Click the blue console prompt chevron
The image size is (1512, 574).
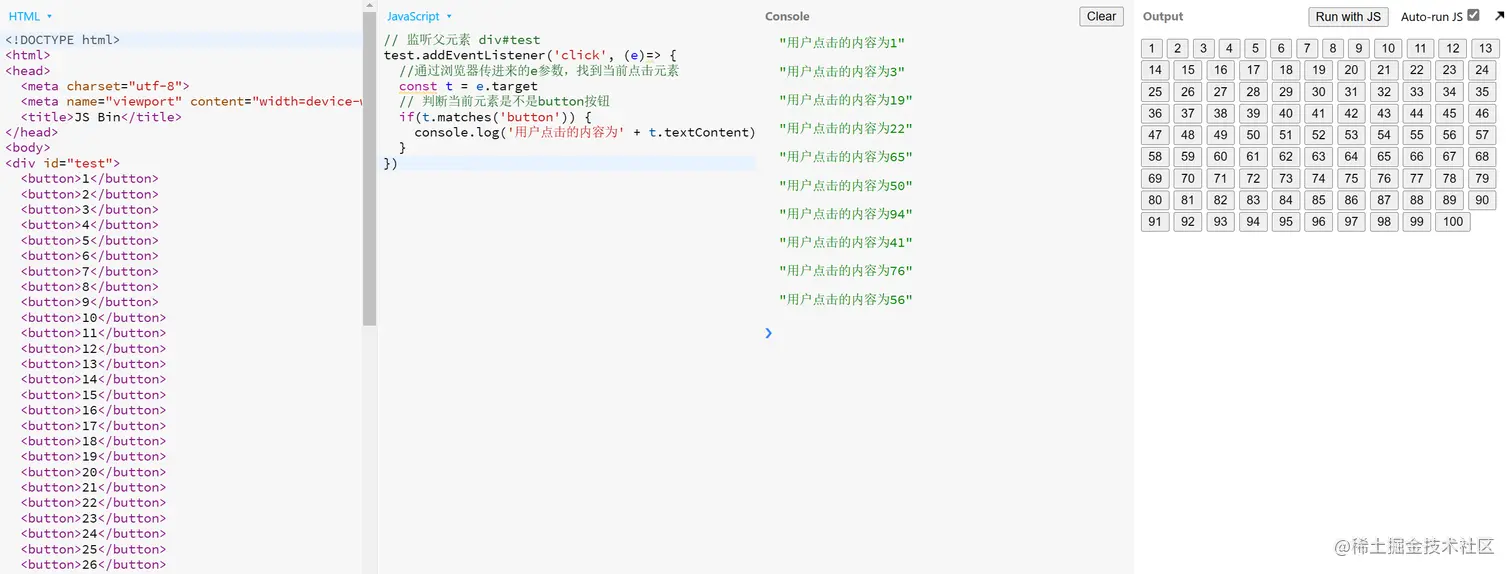(768, 333)
